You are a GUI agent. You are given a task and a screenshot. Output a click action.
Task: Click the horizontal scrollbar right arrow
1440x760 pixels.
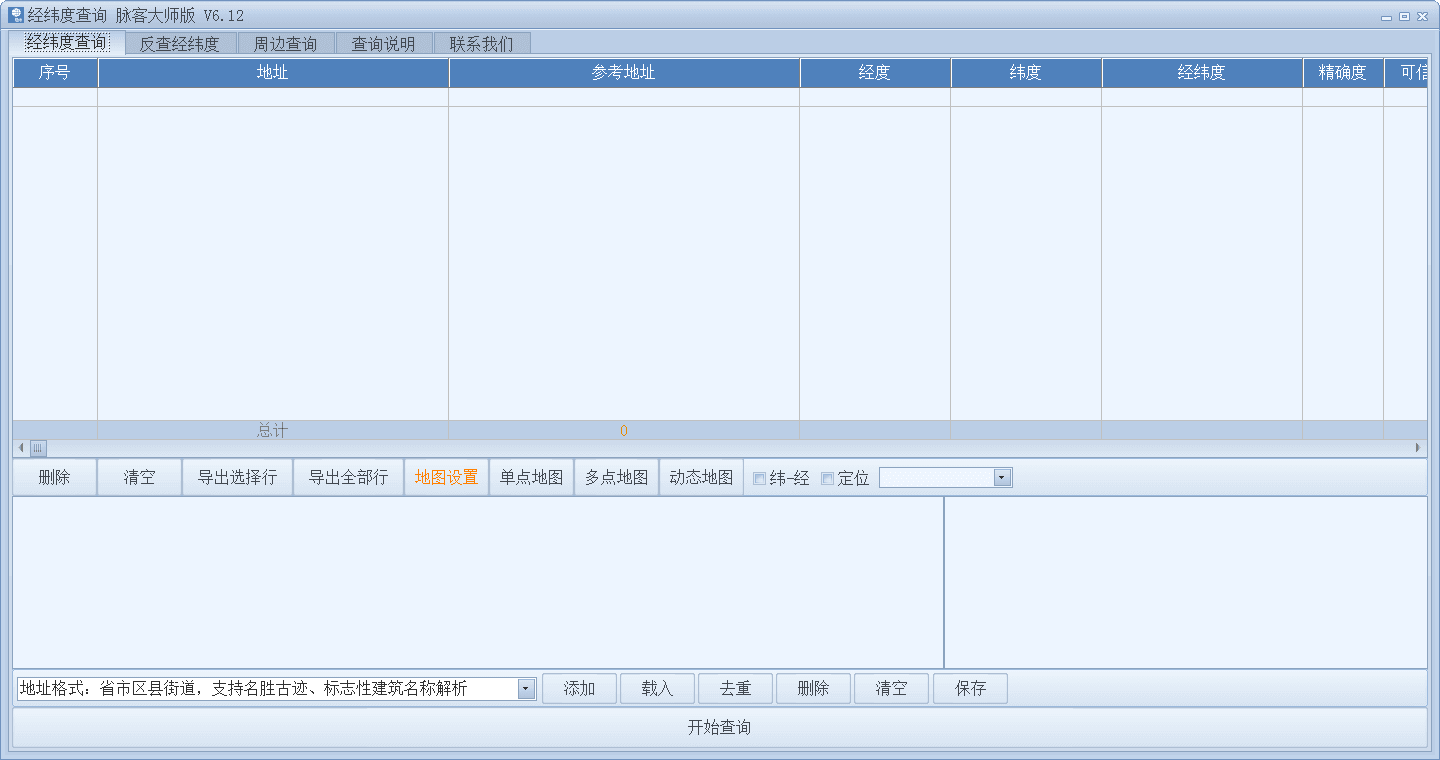pos(1418,448)
